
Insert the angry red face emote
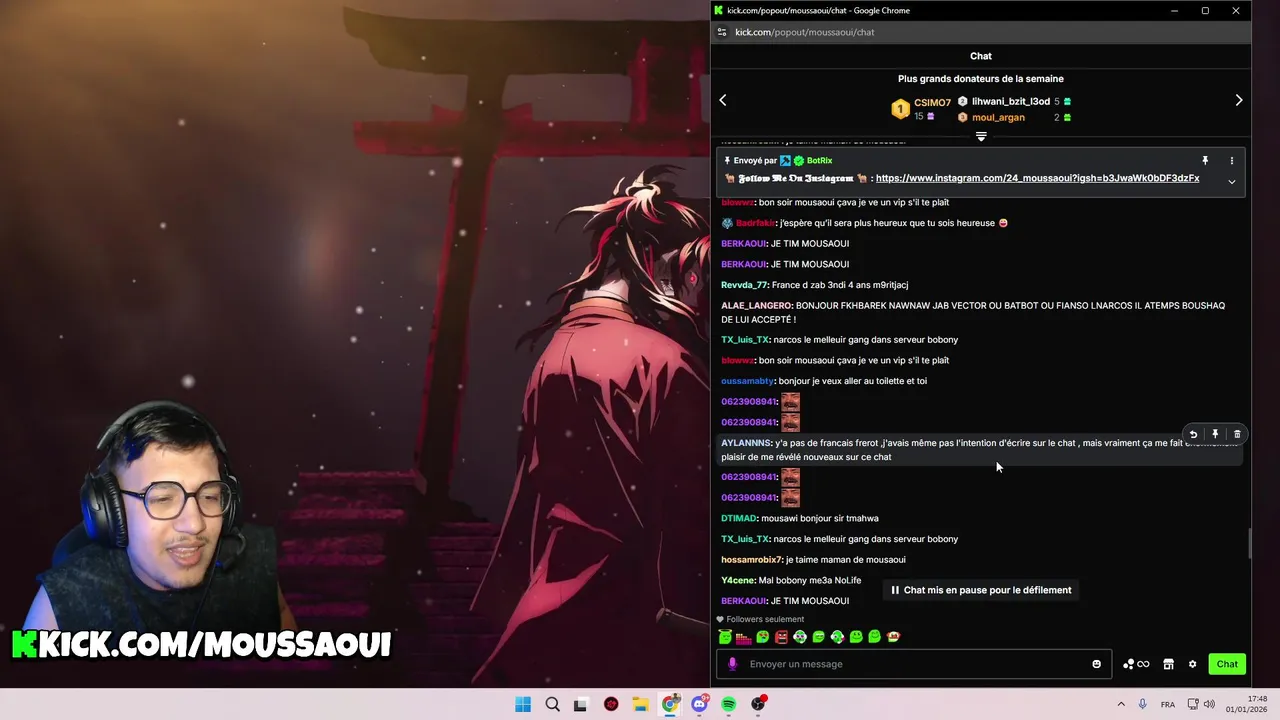781,637
